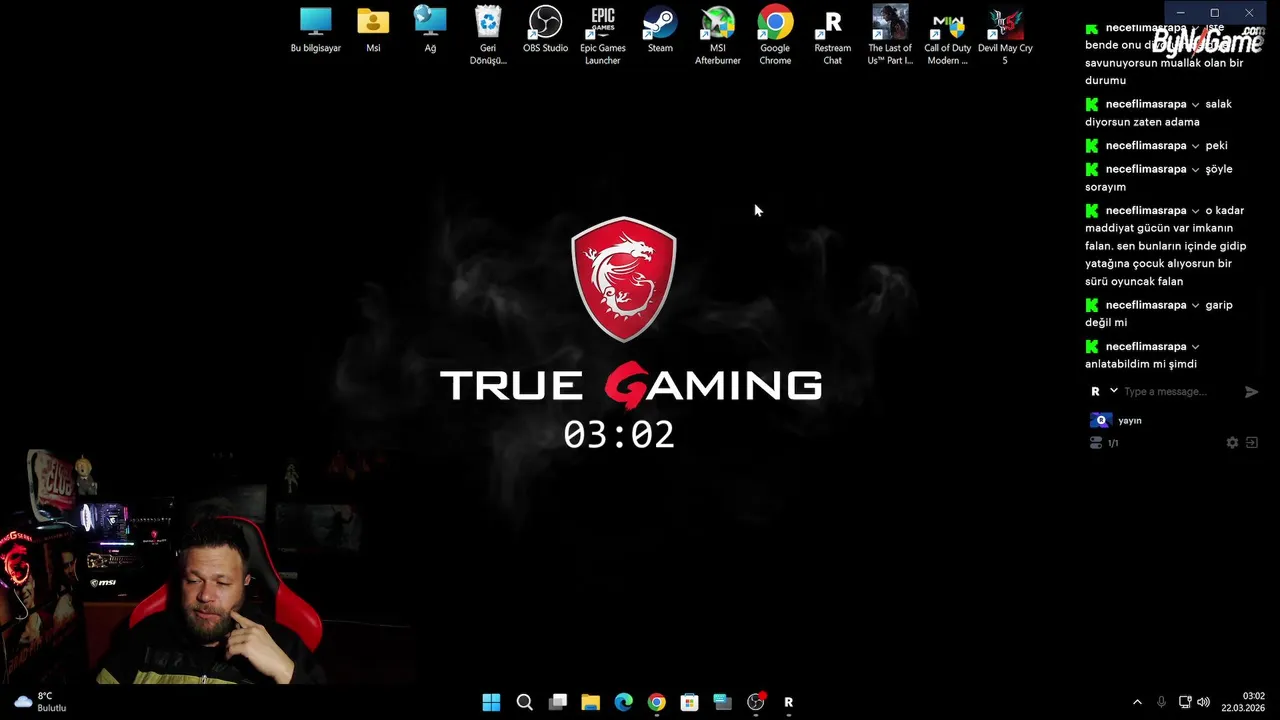Viewport: 1280px width, 720px height.
Task: Click the microphone tray icon
Action: click(x=1161, y=702)
